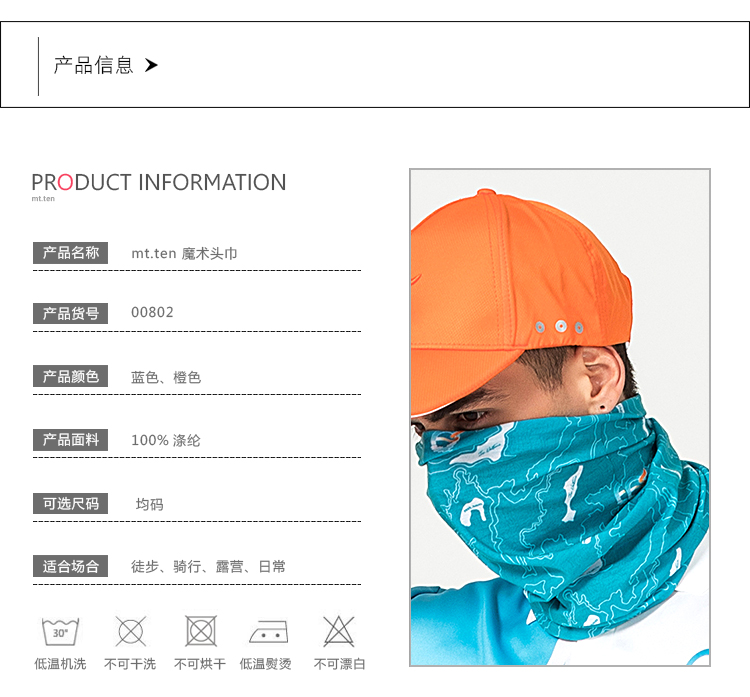Click the product number 00802

(x=152, y=312)
